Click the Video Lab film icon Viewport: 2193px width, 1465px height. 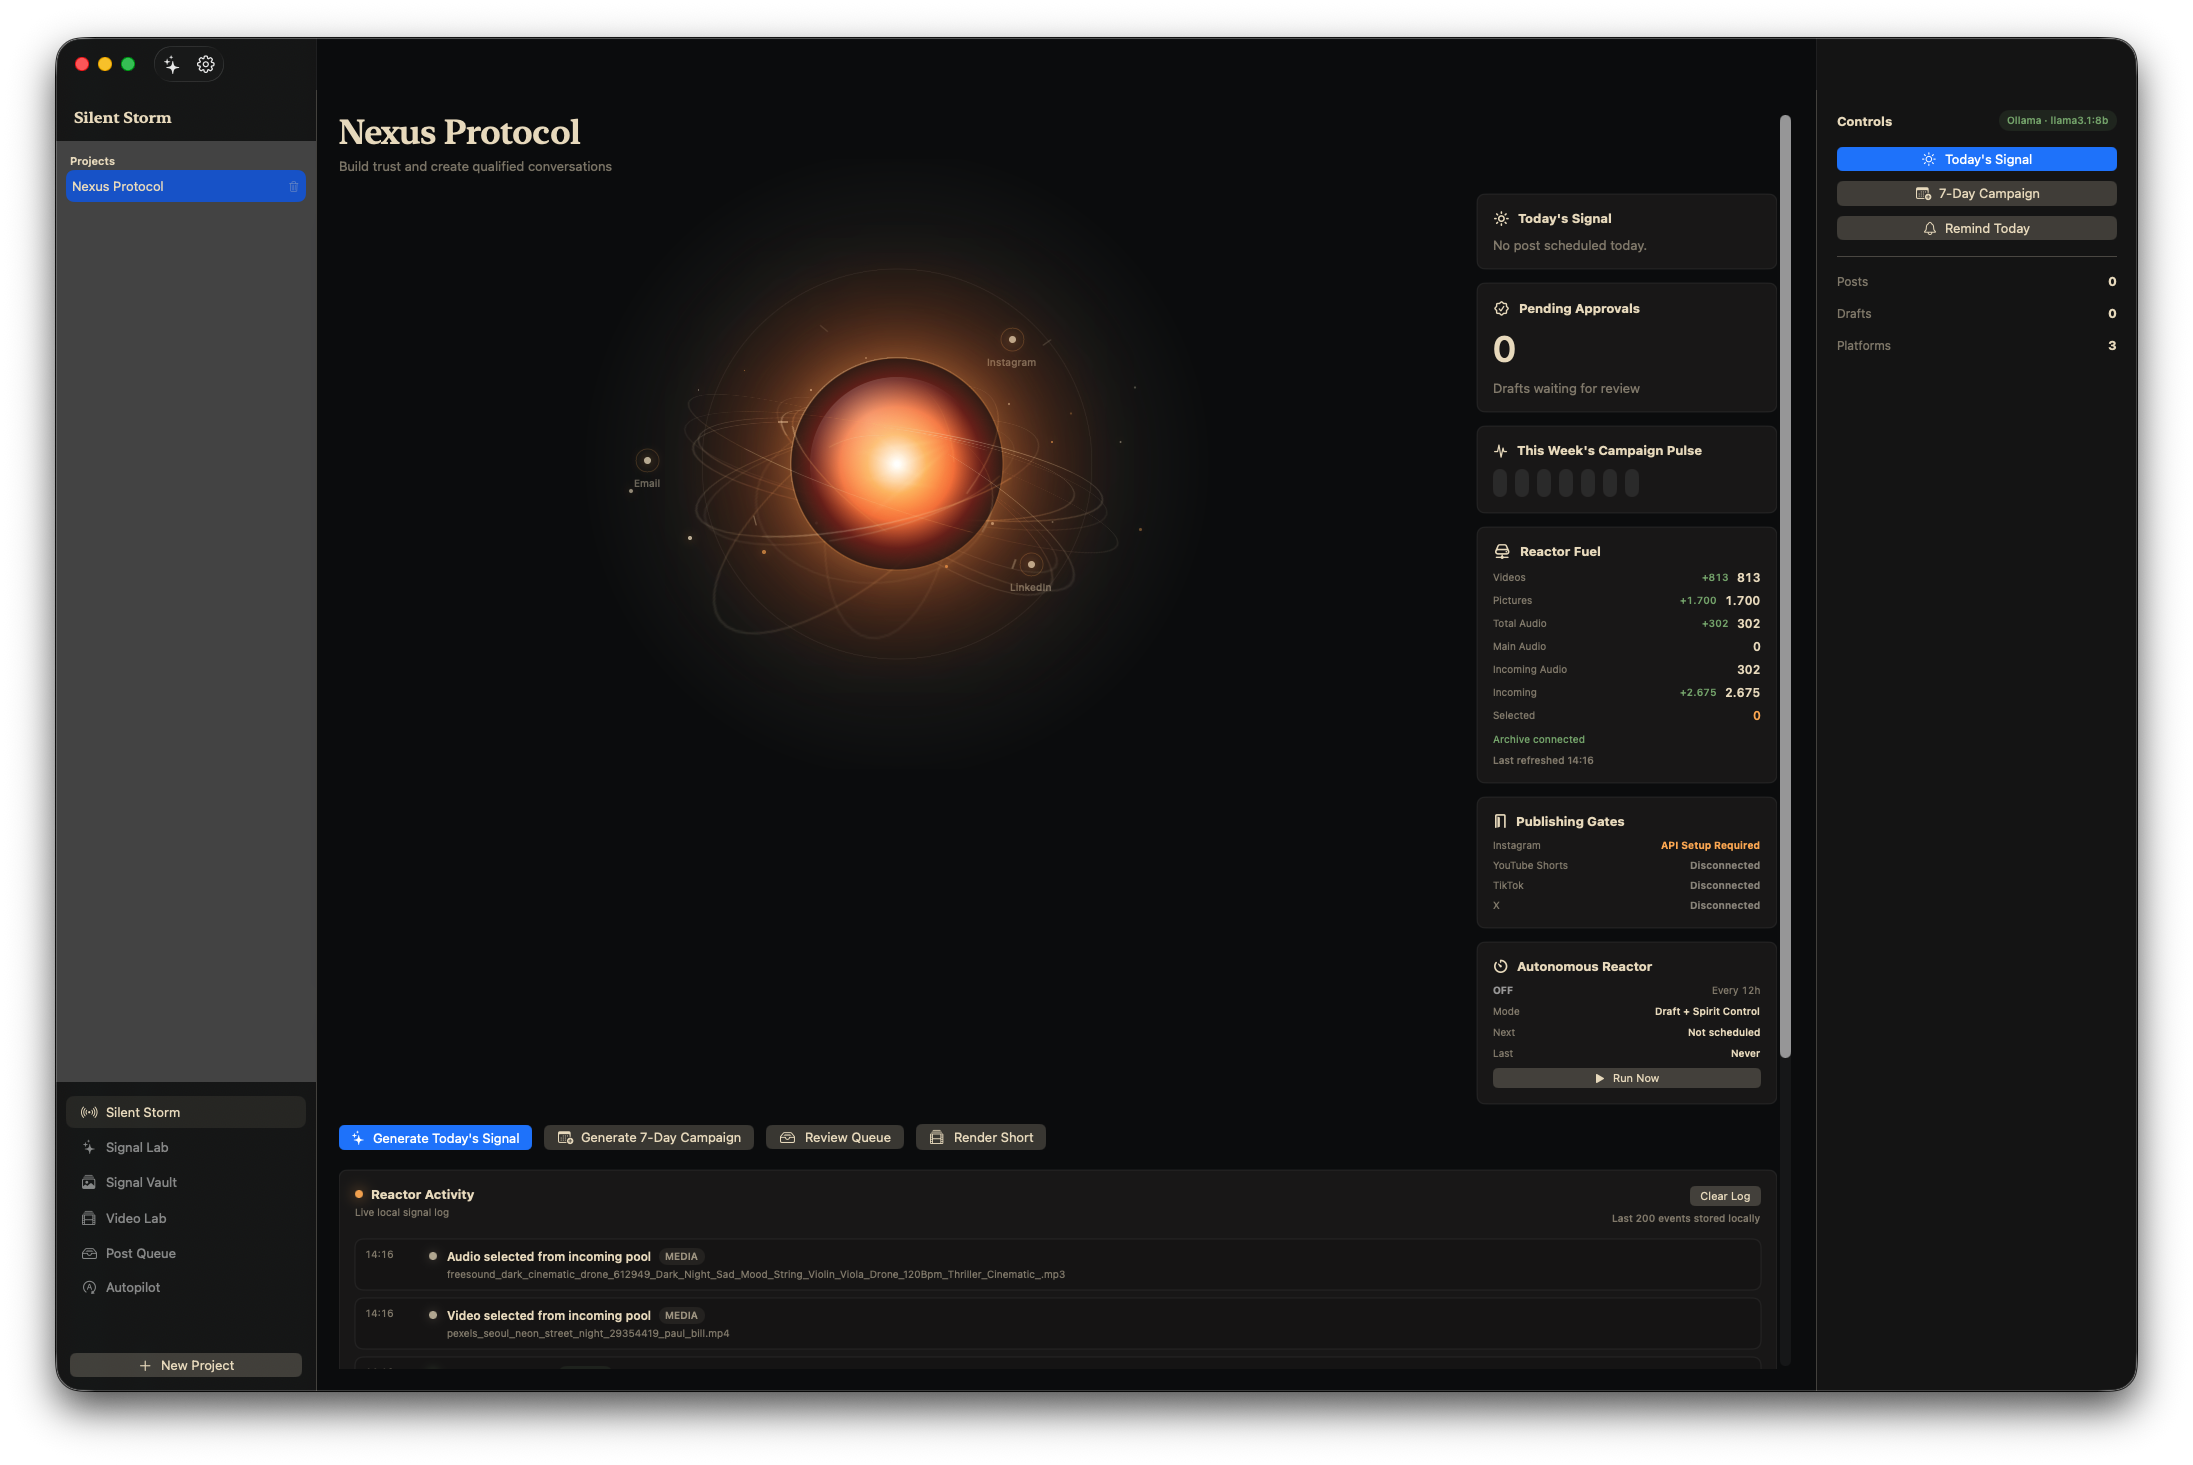pyautogui.click(x=89, y=1219)
